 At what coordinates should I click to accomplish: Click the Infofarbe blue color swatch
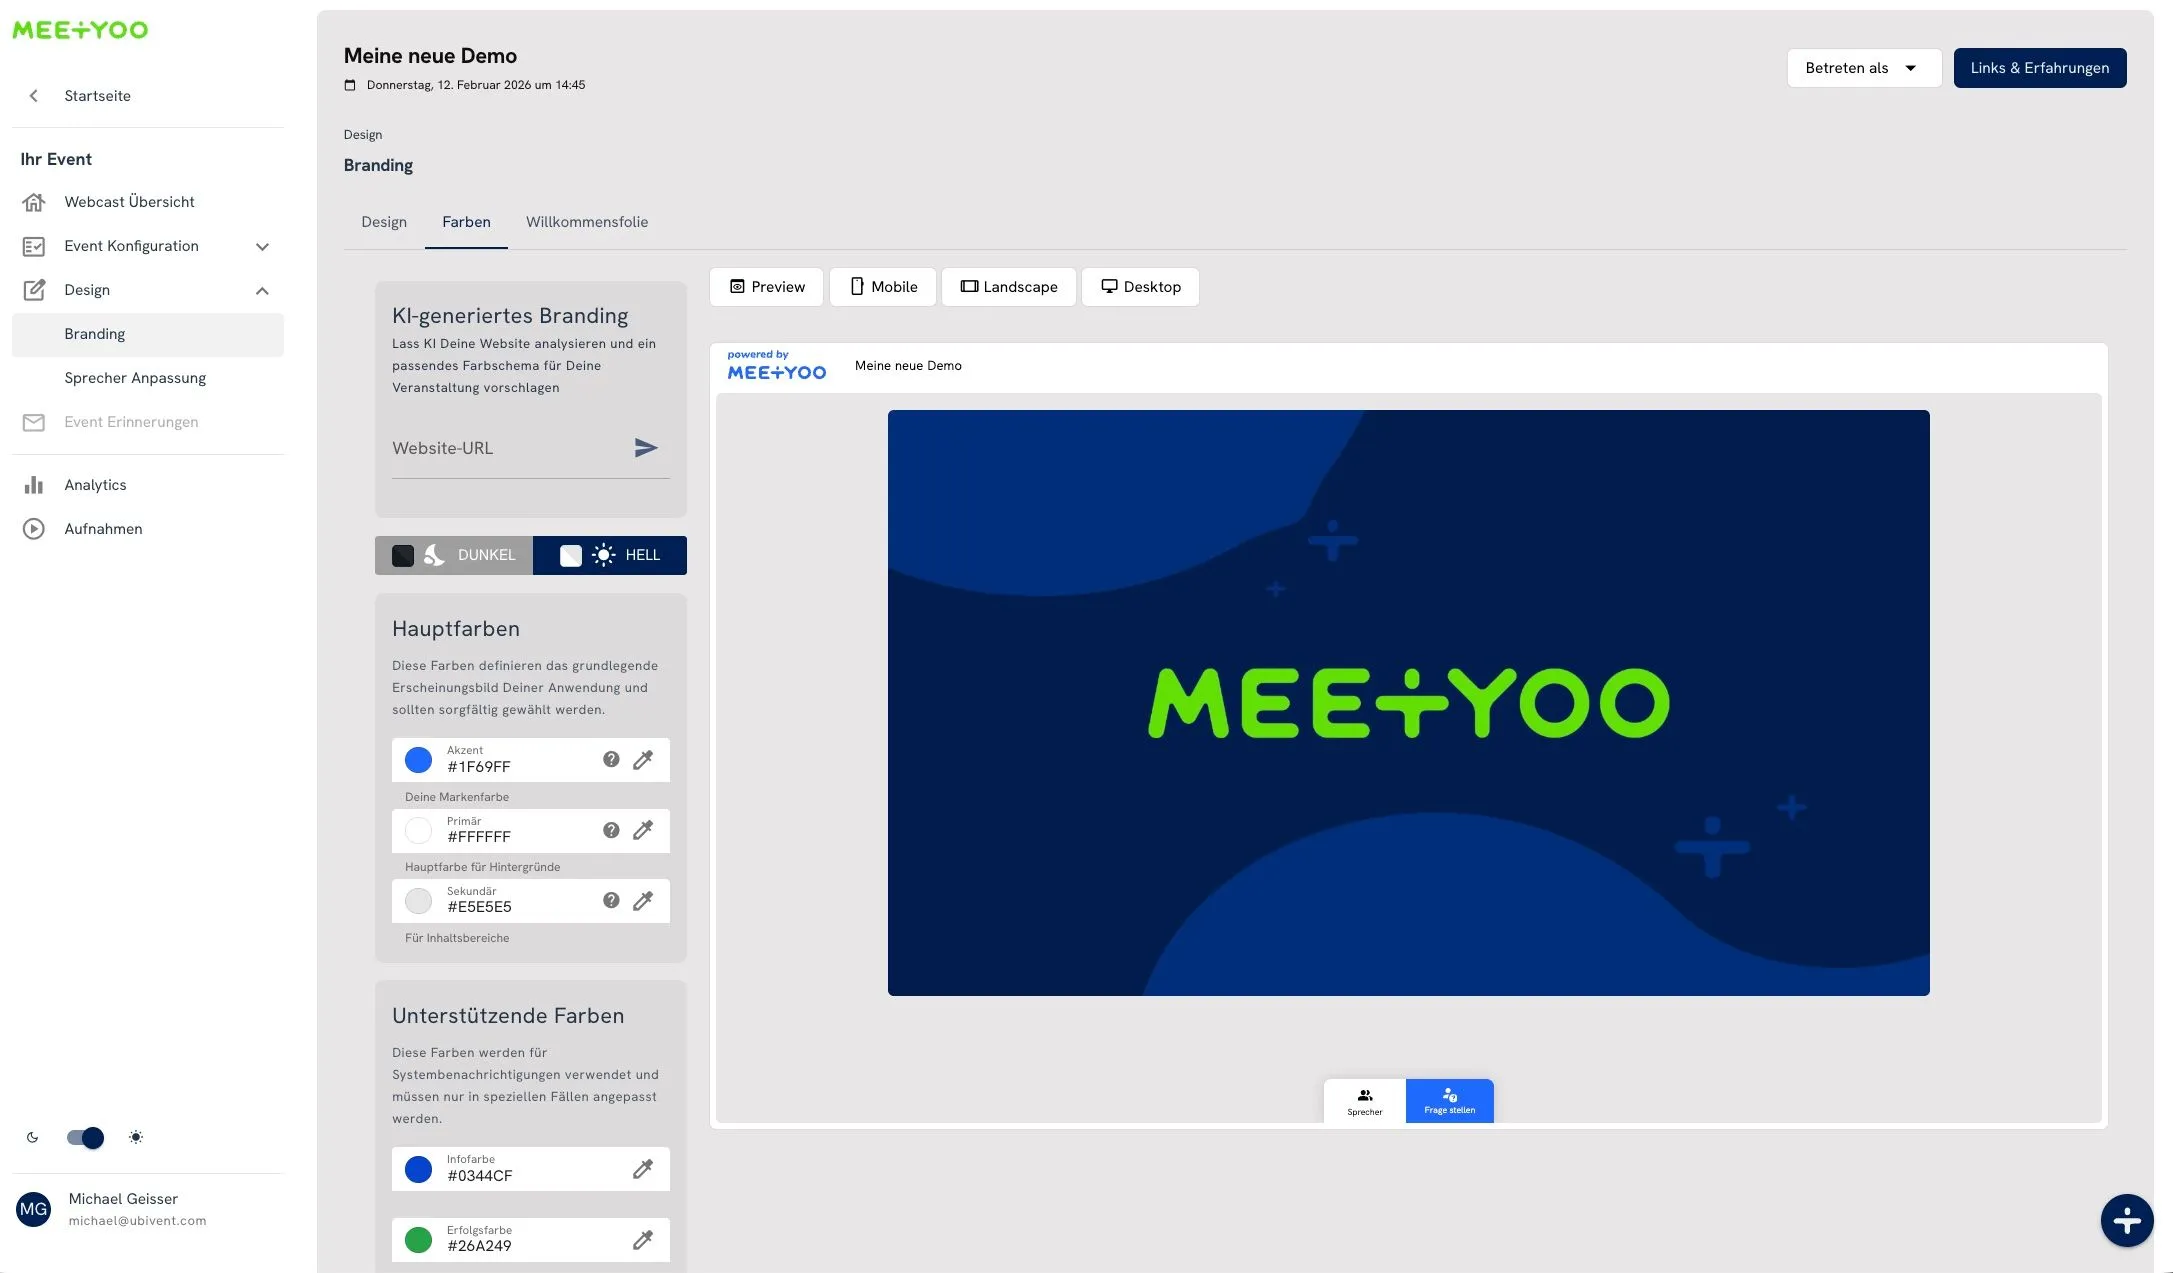[x=418, y=1169]
